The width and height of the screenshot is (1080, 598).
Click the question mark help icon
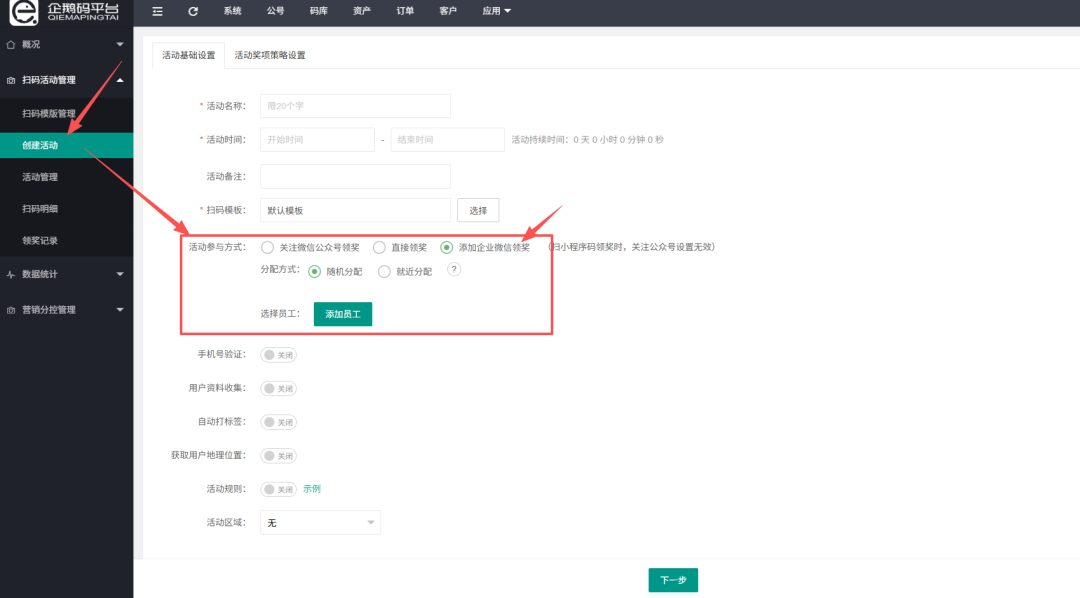pyautogui.click(x=454, y=270)
